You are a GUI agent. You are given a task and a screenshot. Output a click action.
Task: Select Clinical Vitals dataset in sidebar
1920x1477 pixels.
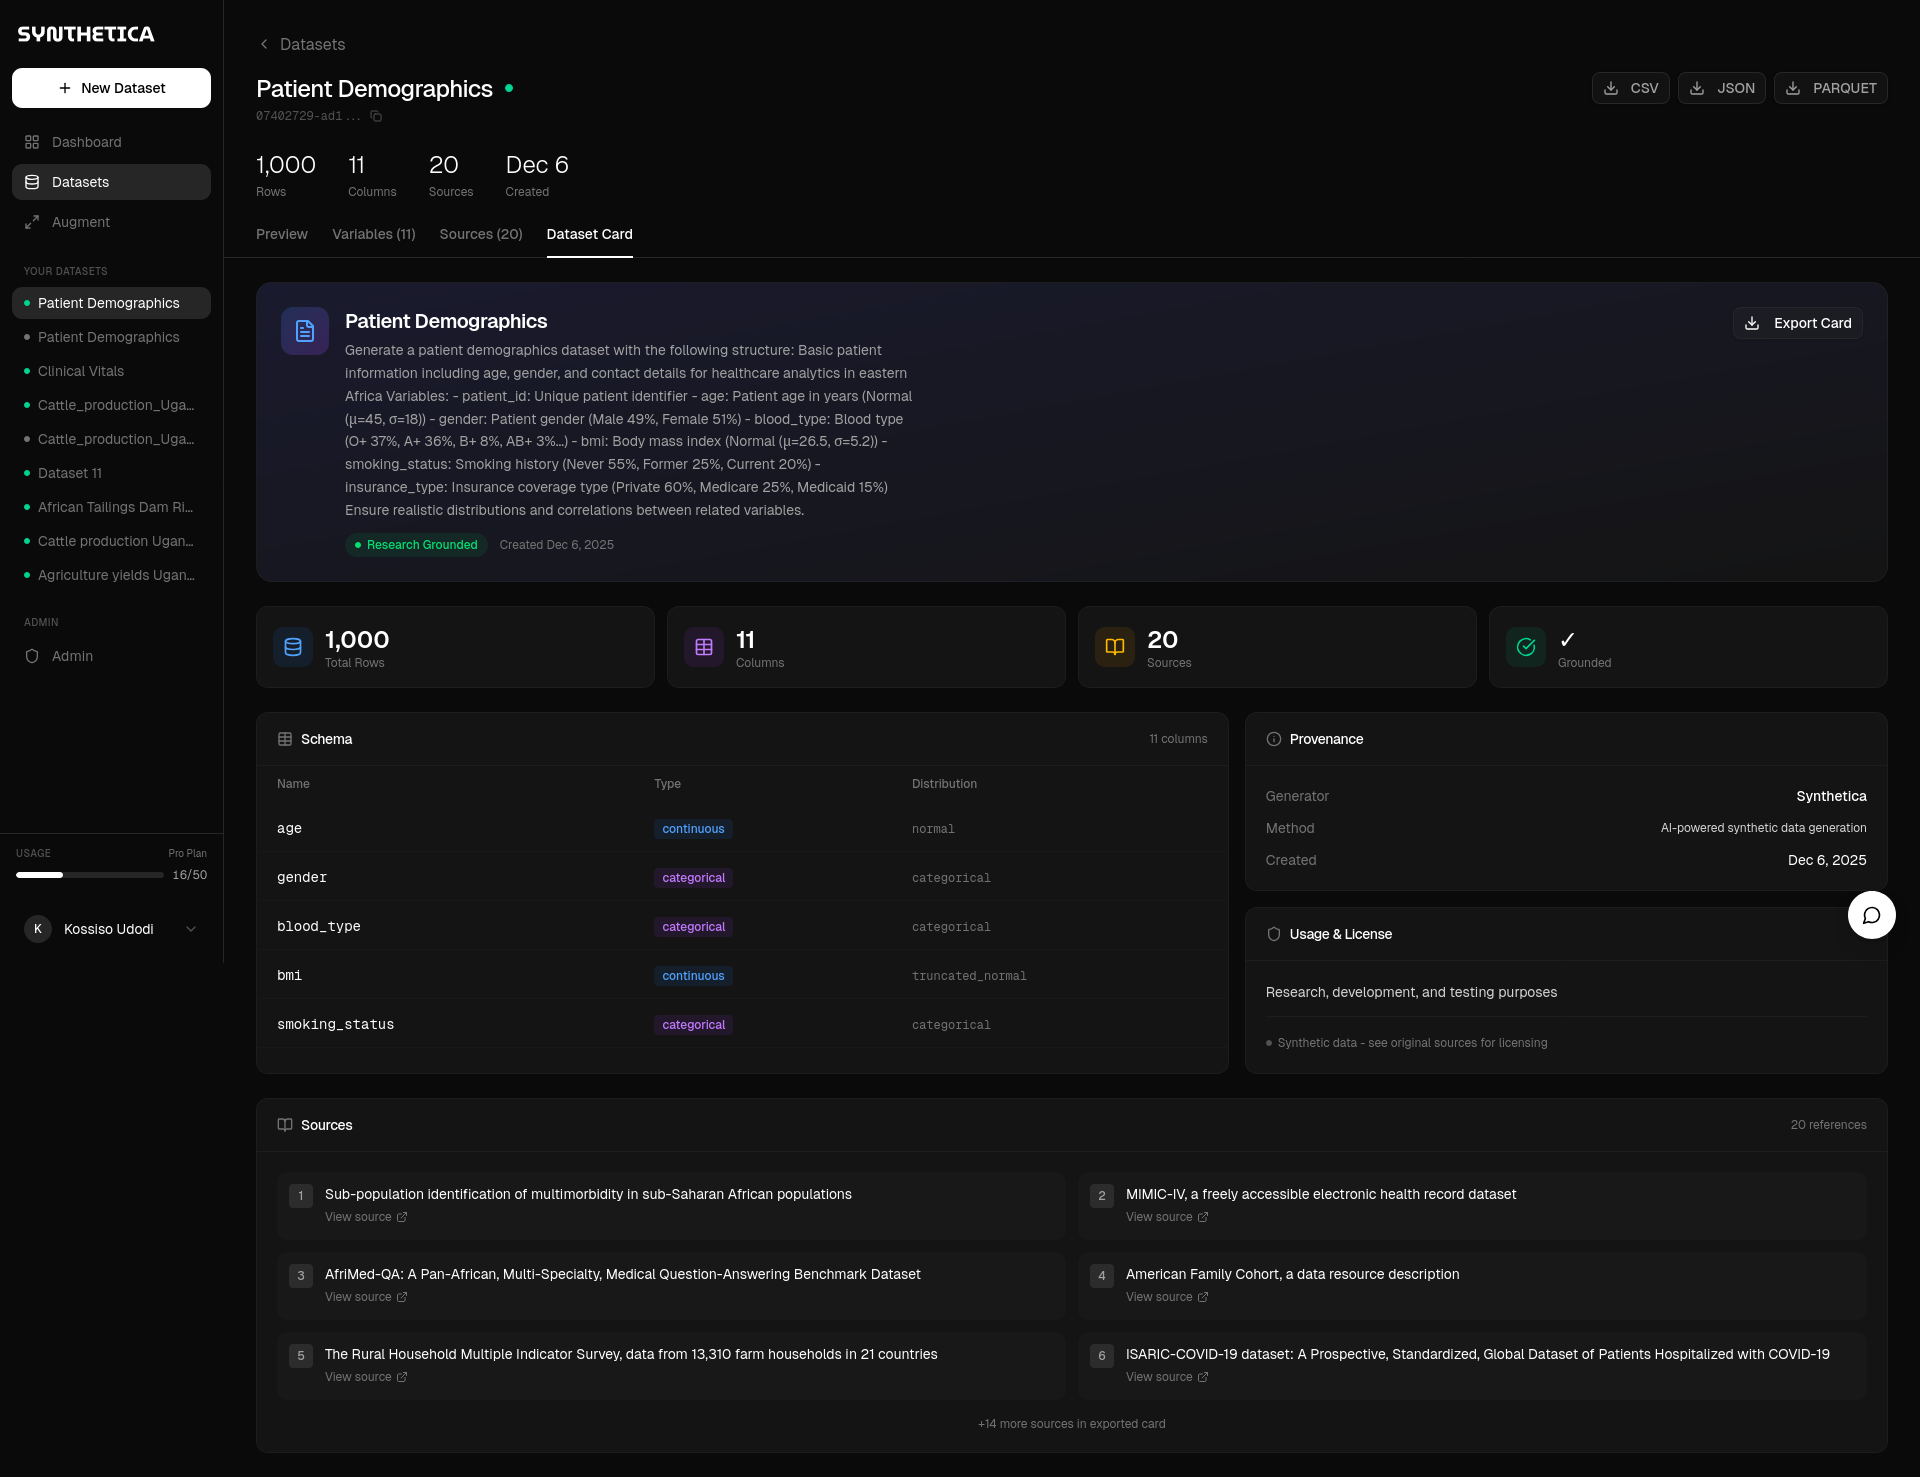81,371
